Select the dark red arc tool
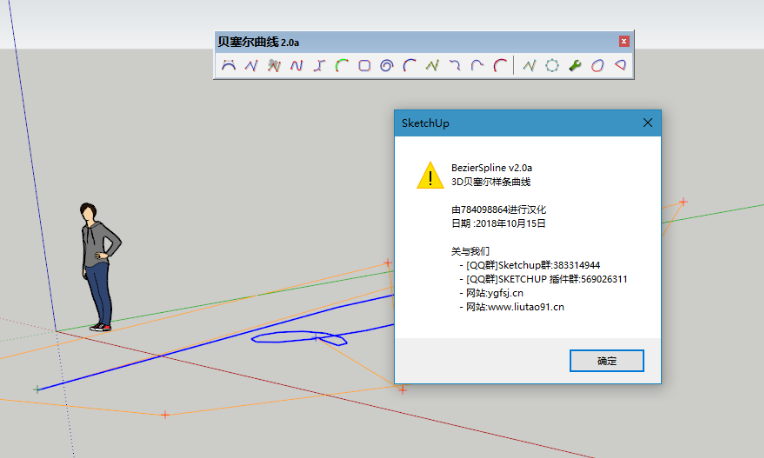This screenshot has height=458, width=764. [x=500, y=65]
